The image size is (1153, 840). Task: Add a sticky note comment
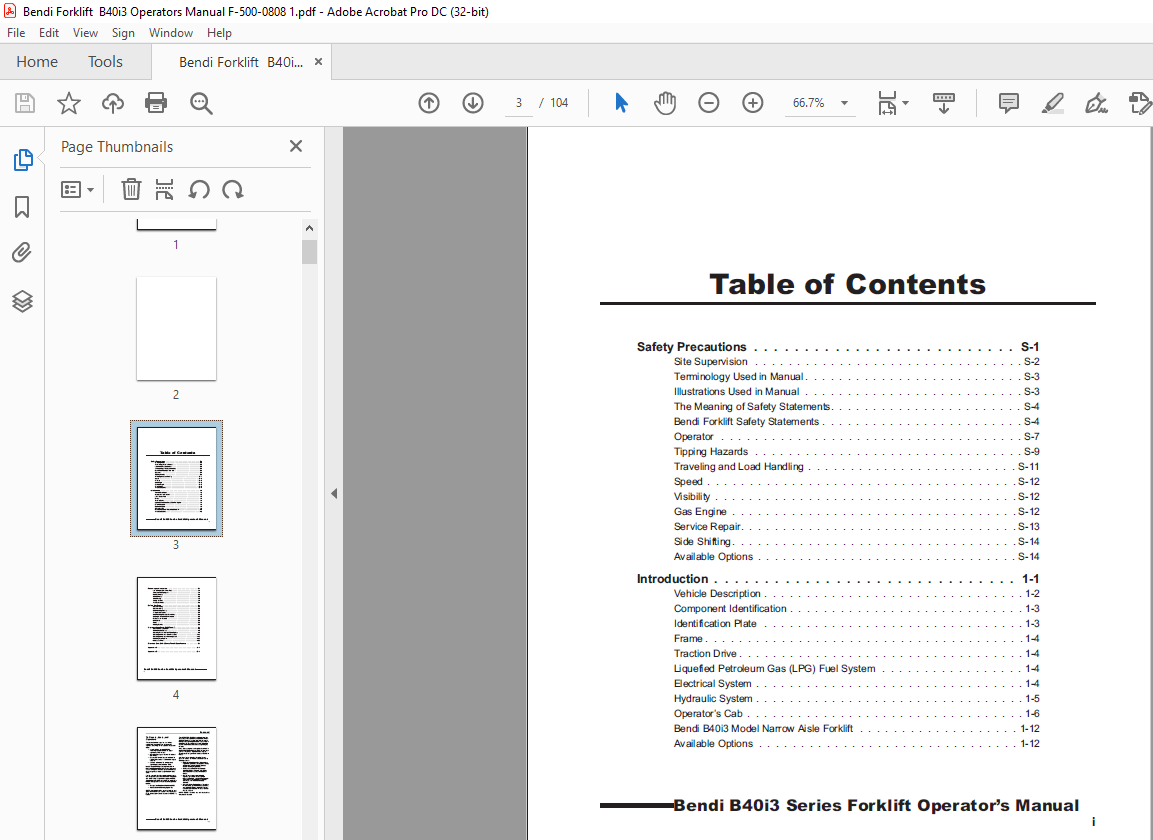(x=1009, y=103)
